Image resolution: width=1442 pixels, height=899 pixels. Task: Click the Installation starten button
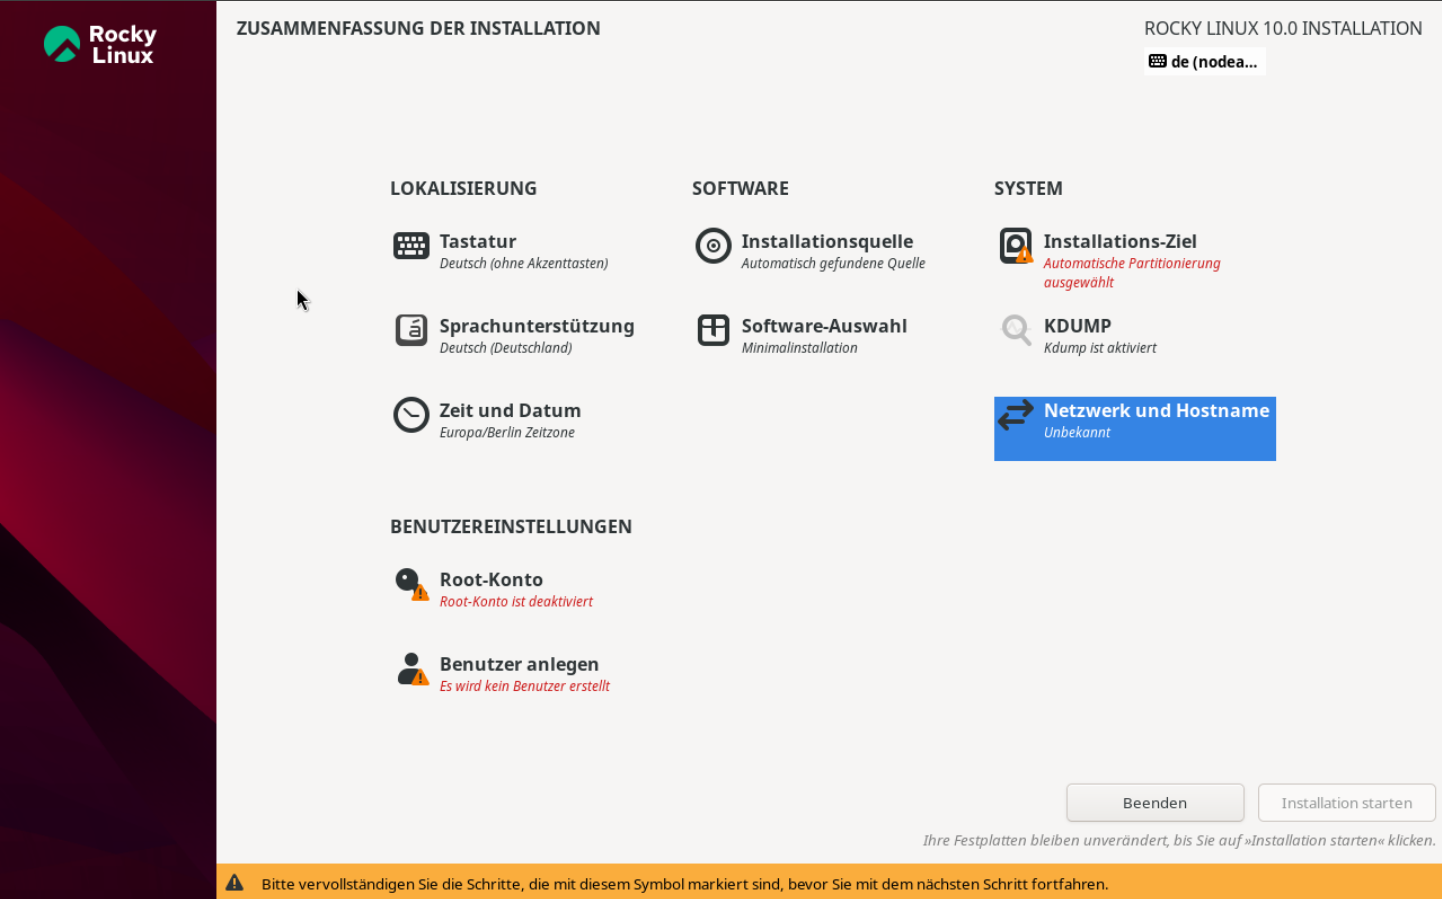[x=1347, y=803]
